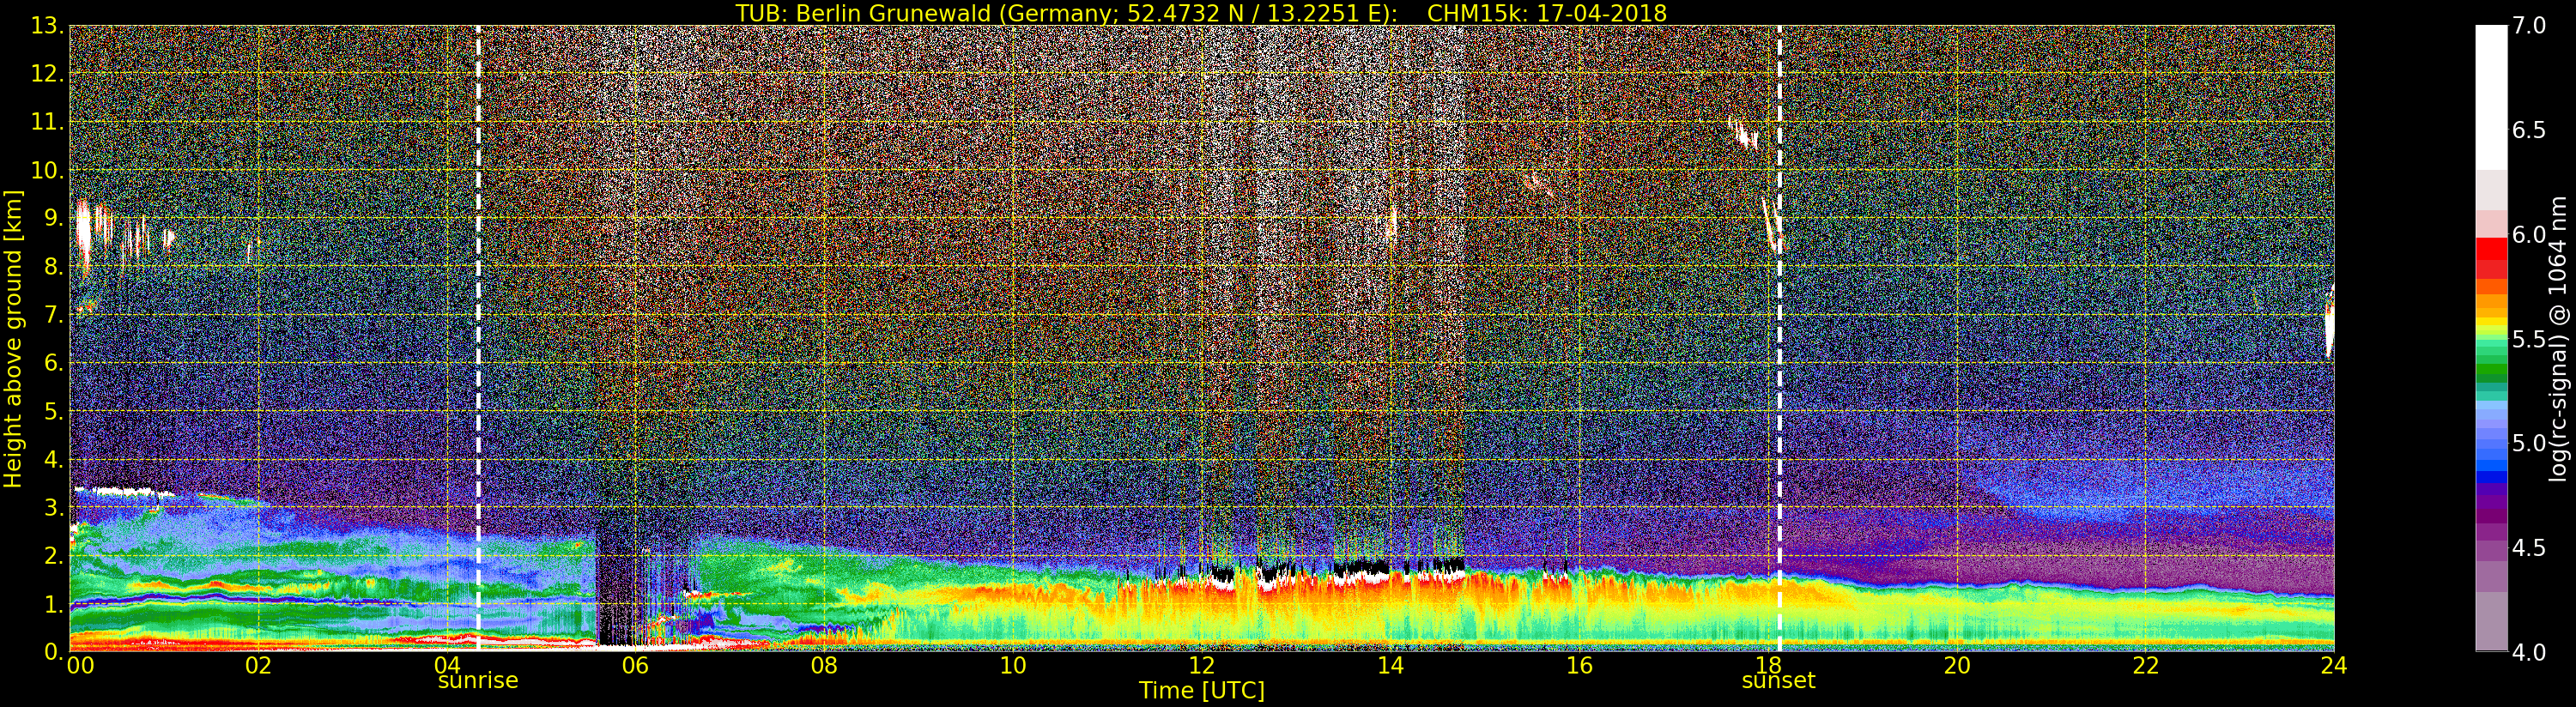Viewport: 2576px width, 707px height.
Task: Click the "20" time axis tick label
Action: pos(1957,666)
